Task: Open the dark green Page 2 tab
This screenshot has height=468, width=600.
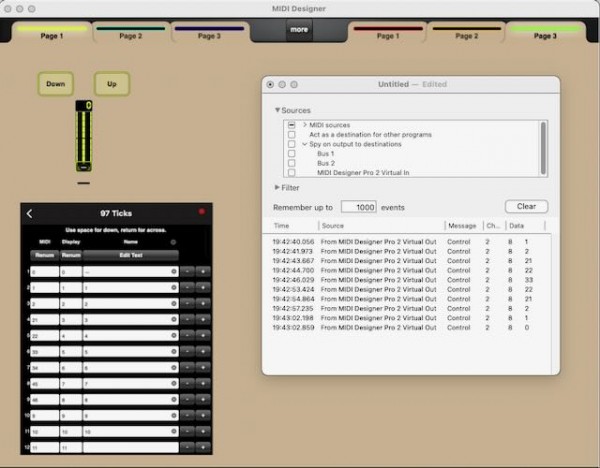Action: [130, 33]
